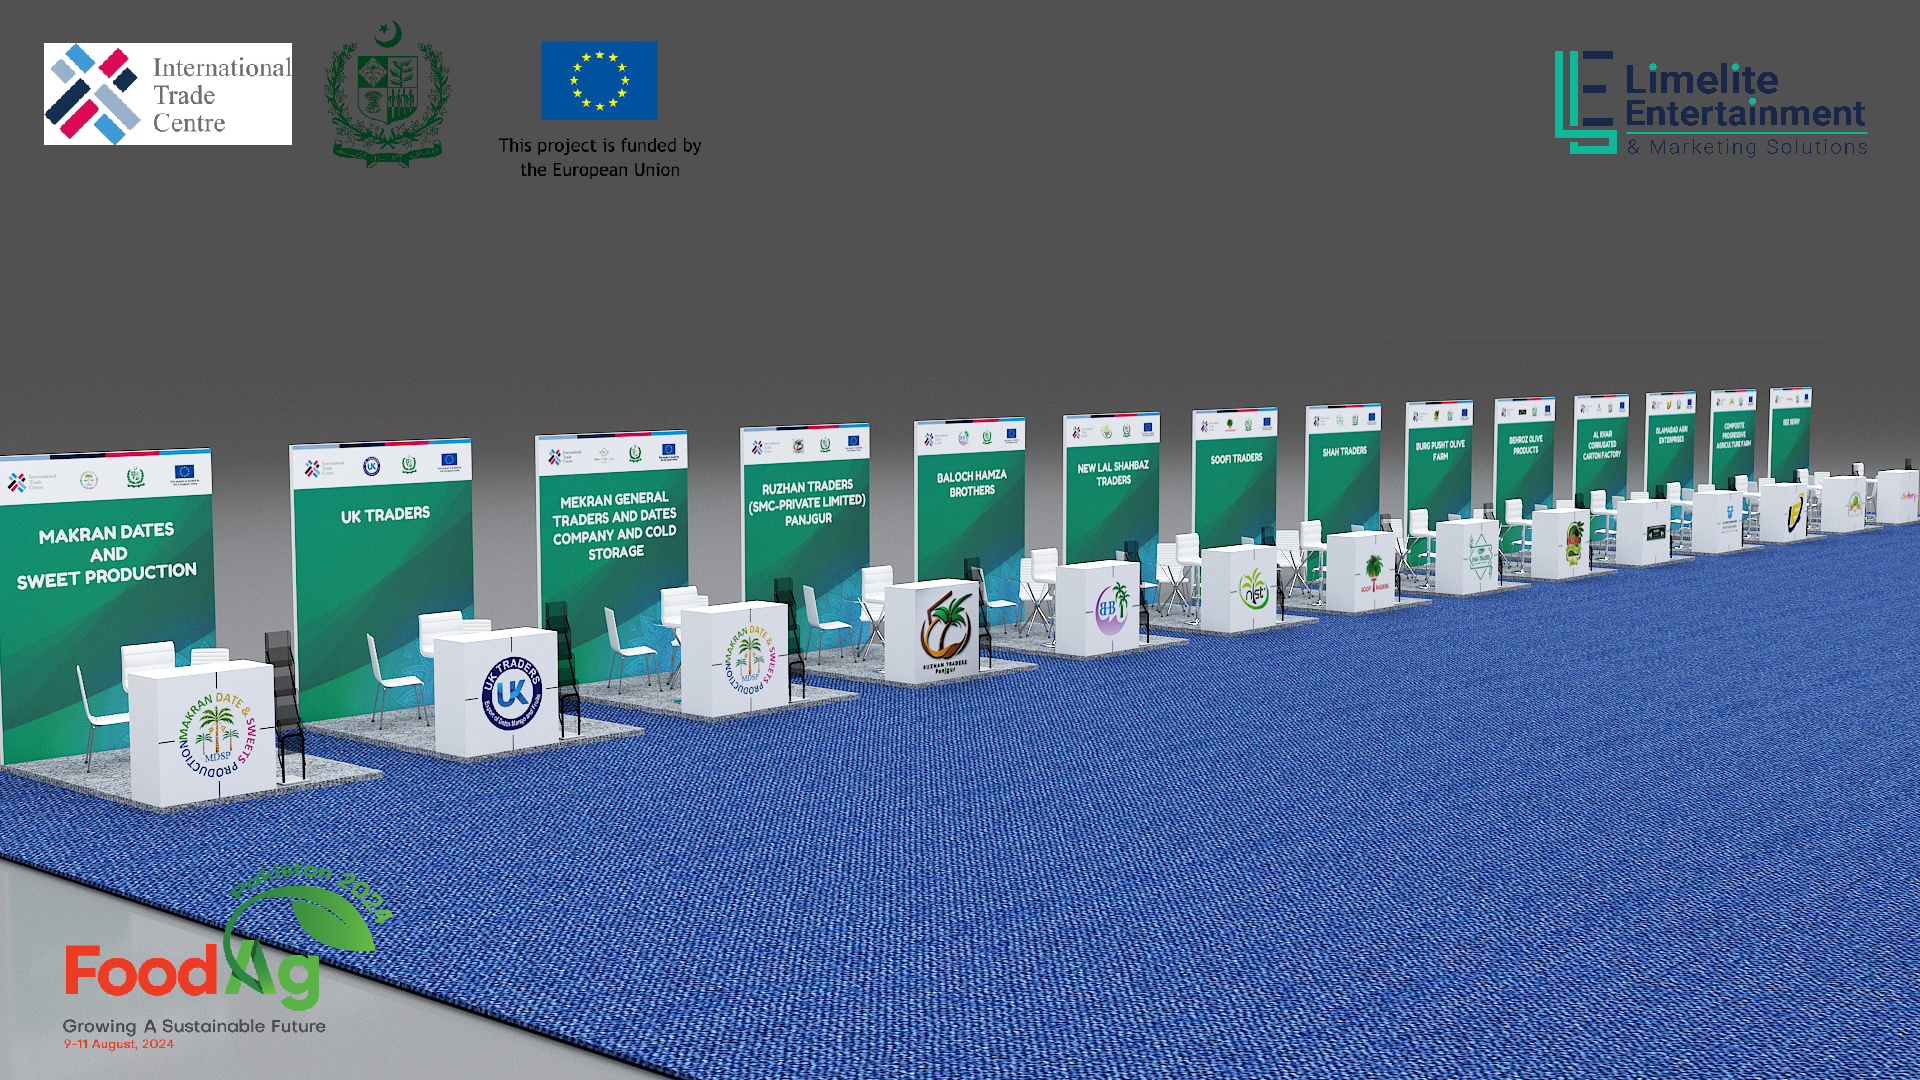1920x1080 pixels.
Task: Click the "9-11 August, 2024" date text
Action: click(119, 1044)
